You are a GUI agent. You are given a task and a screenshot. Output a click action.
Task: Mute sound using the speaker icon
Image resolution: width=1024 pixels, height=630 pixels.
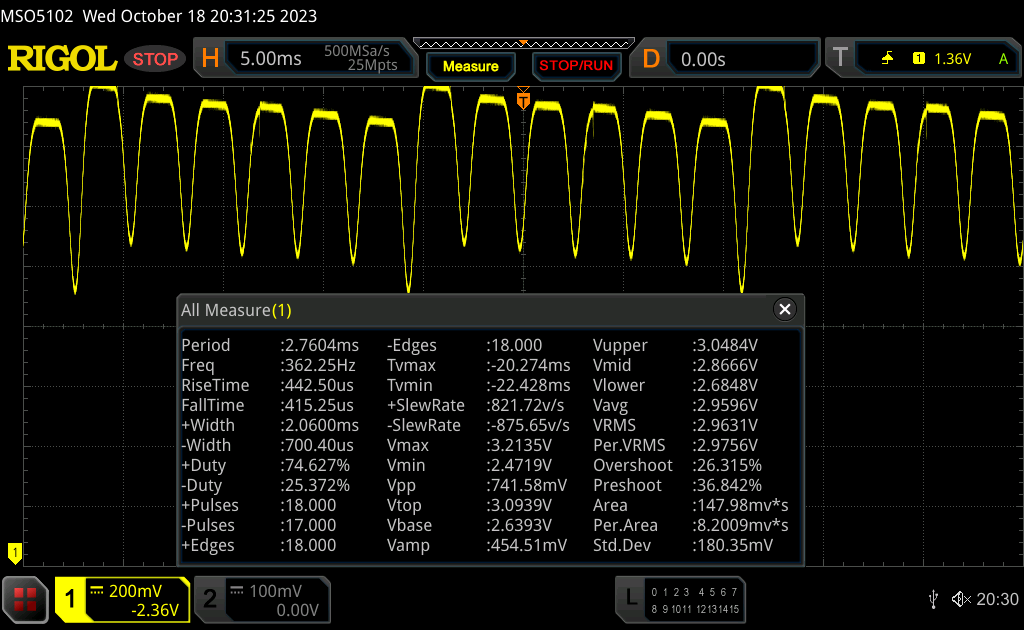coord(960,599)
